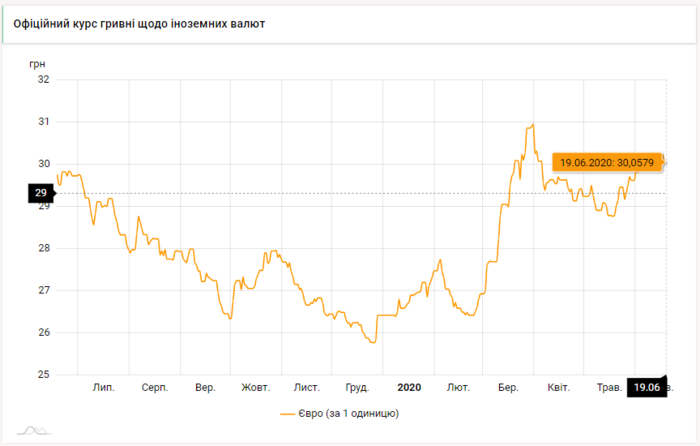The image size is (700, 446).
Task: Select the Трав. month label on axis
Action: click(x=609, y=386)
